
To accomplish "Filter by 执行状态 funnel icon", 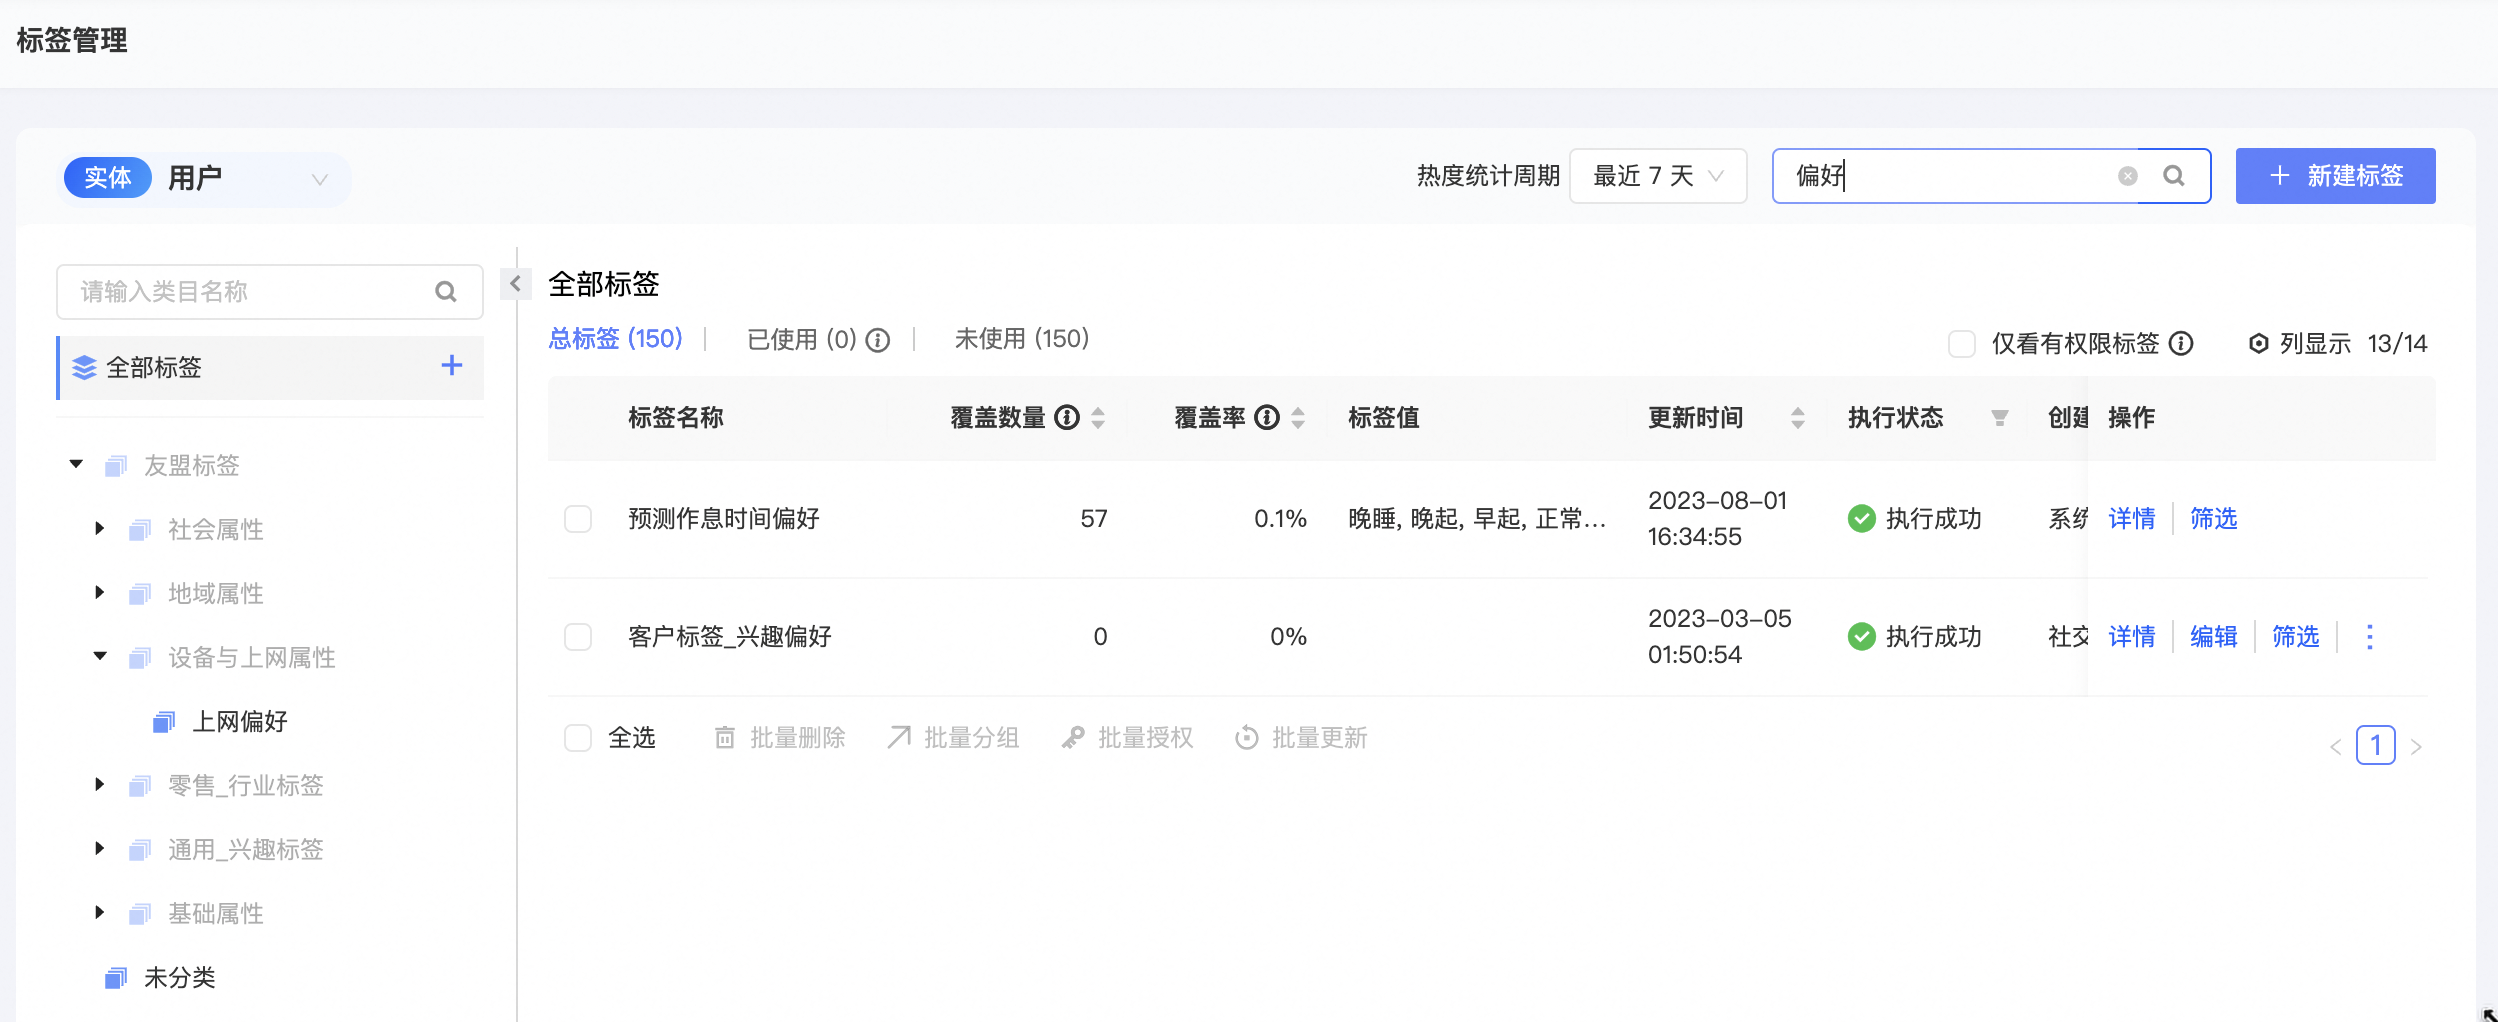I will (2000, 417).
